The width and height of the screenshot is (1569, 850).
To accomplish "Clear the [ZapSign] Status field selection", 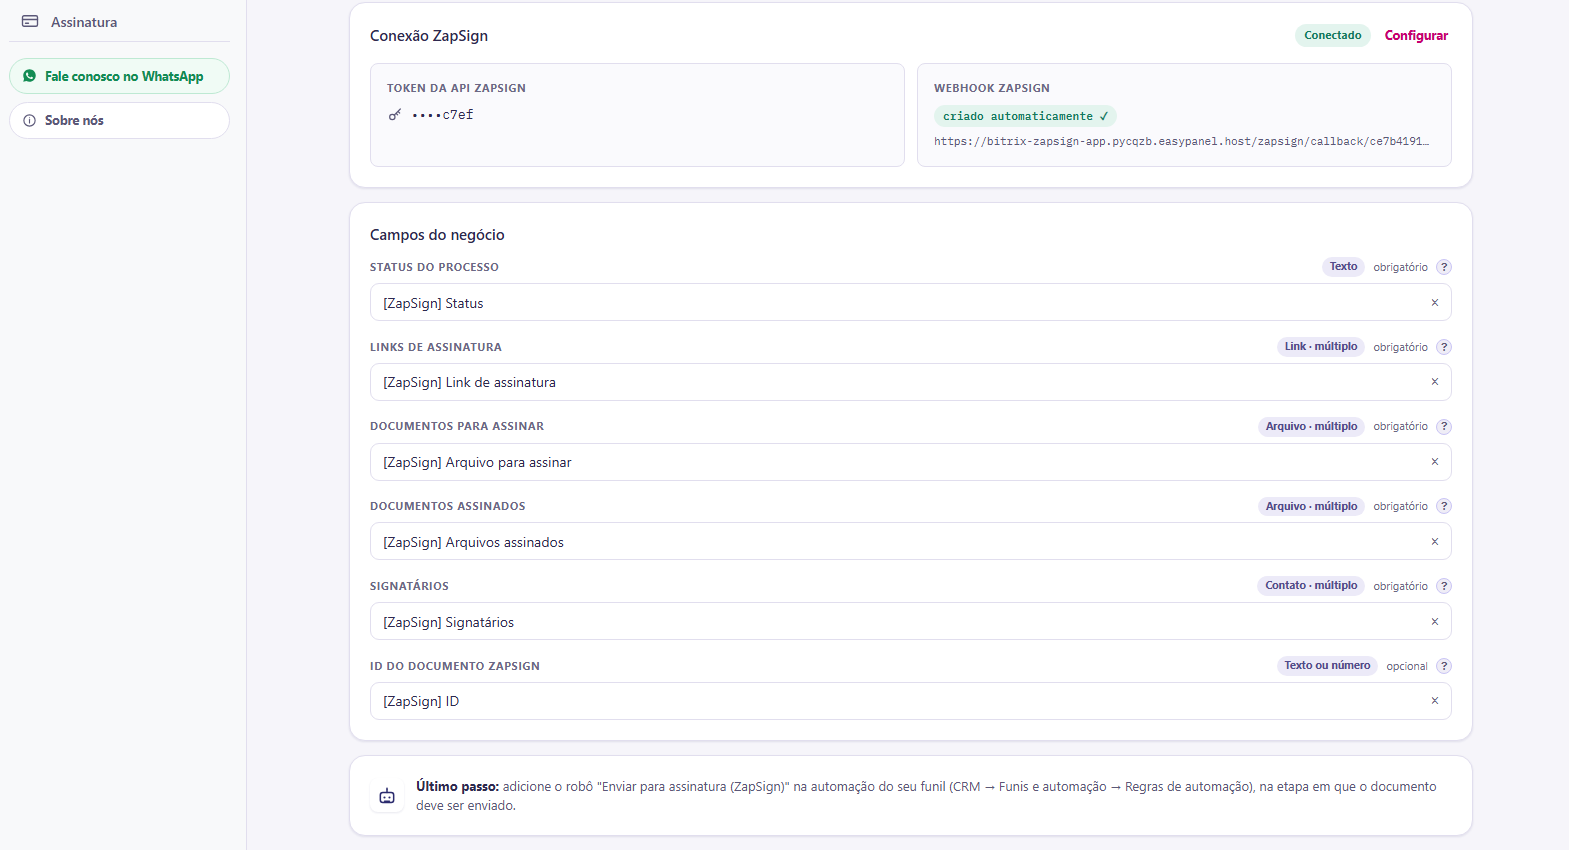I will coord(1434,303).
